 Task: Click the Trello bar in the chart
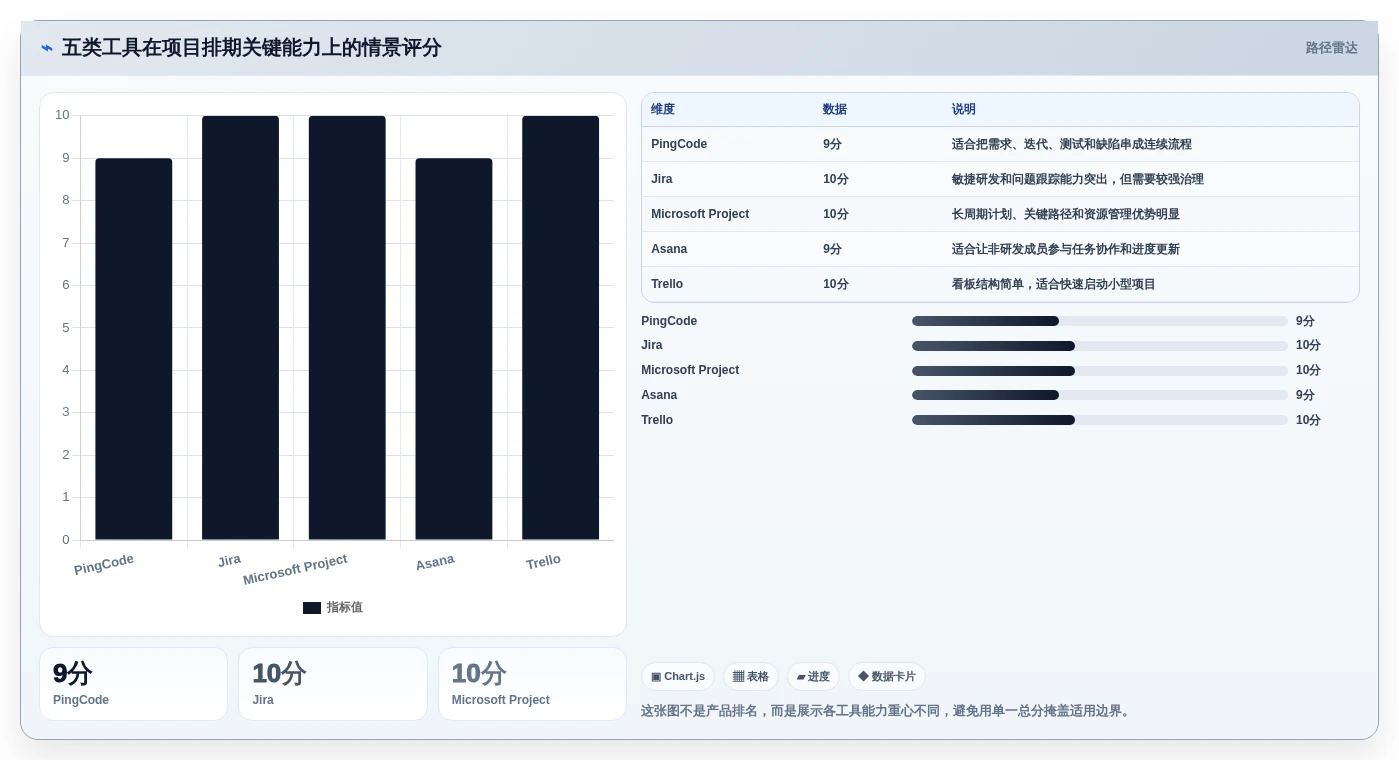point(560,328)
